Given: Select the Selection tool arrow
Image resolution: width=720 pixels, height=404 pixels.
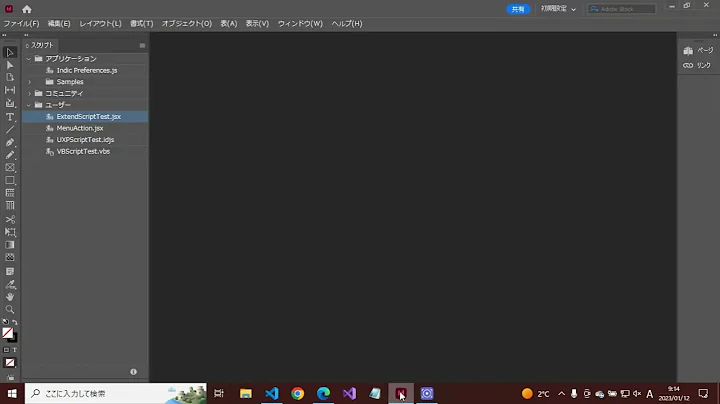Looking at the screenshot, I should [x=10, y=52].
